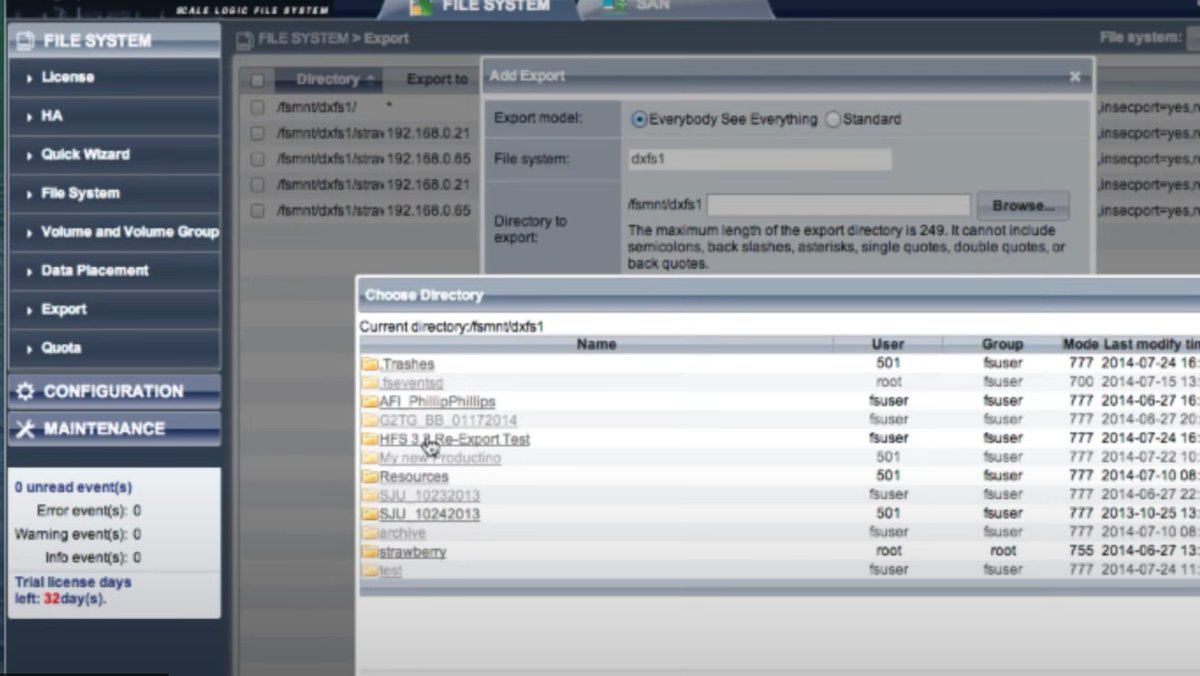Click the green FILE SYSTEM tab icon
1200x676 pixels.
coord(419,6)
